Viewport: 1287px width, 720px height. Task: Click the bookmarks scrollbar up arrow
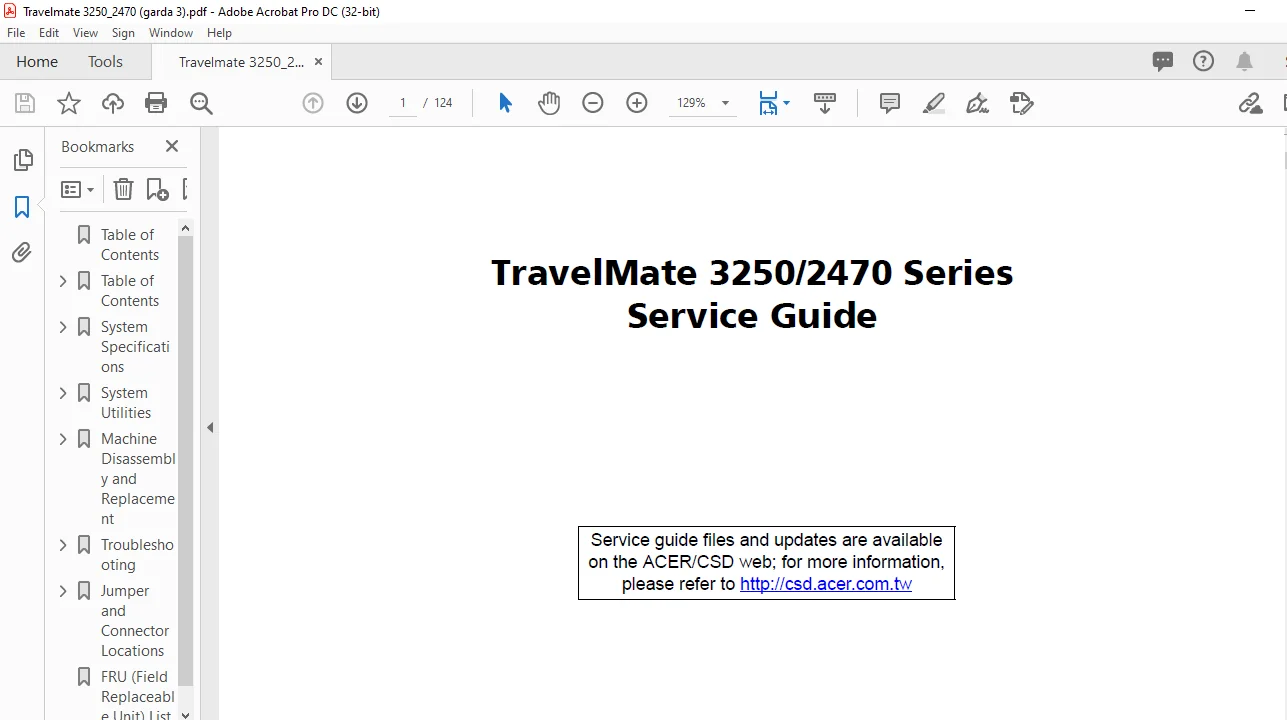(x=185, y=229)
